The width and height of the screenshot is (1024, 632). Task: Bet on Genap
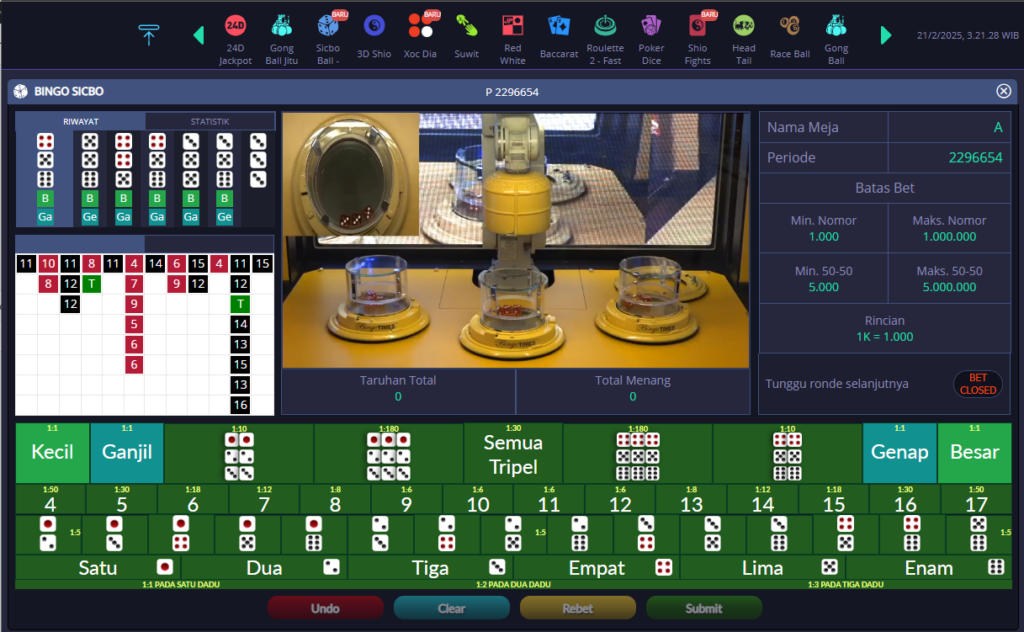click(899, 452)
